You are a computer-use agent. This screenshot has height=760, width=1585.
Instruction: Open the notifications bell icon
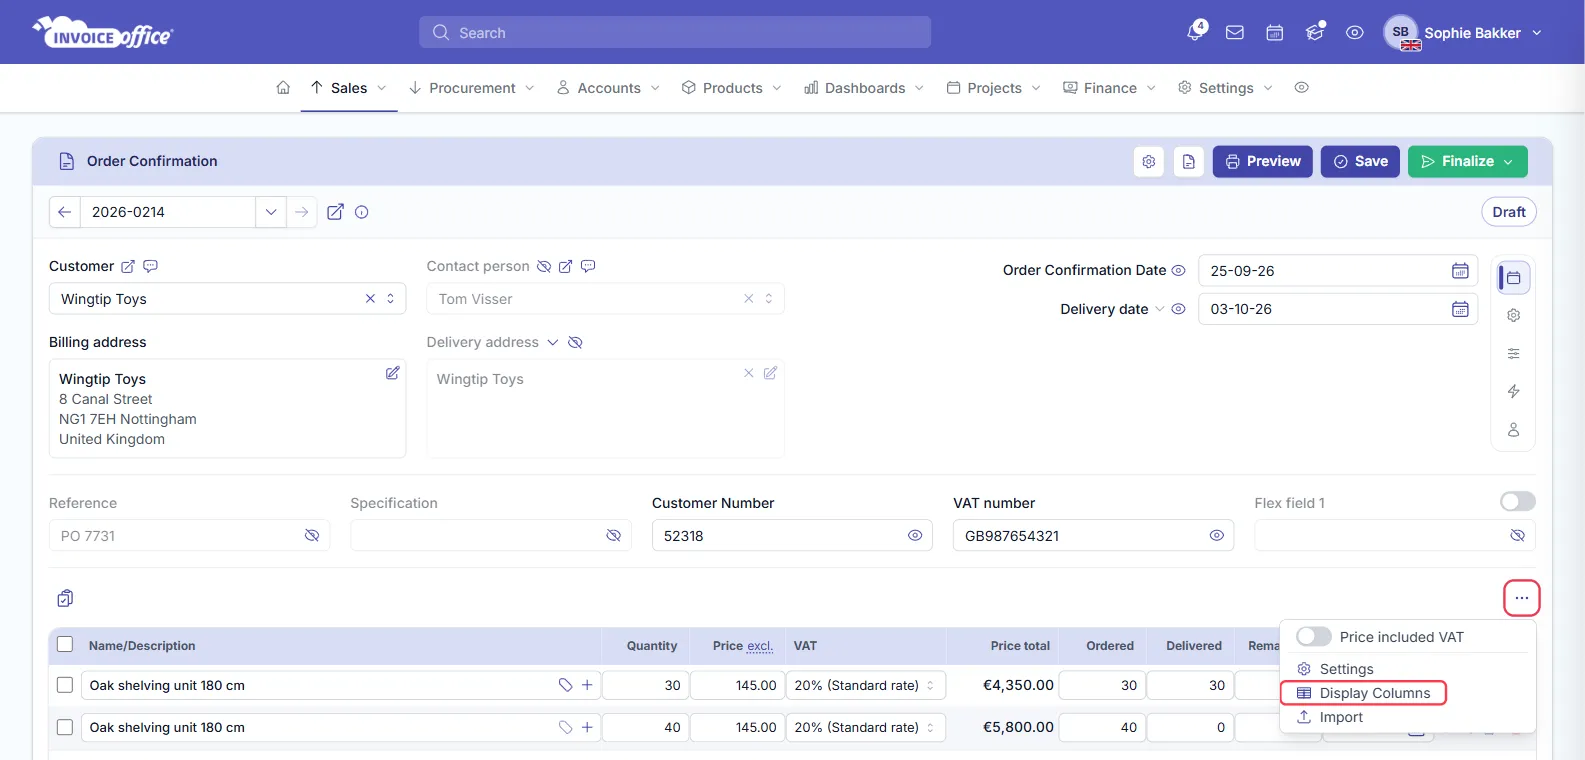click(1195, 32)
